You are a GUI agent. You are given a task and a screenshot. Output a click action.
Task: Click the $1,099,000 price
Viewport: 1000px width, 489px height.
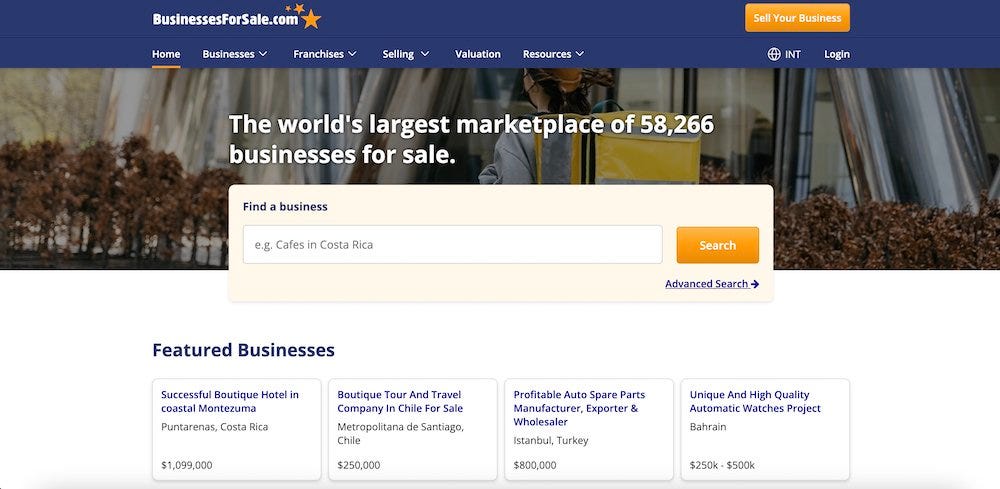[187, 465]
